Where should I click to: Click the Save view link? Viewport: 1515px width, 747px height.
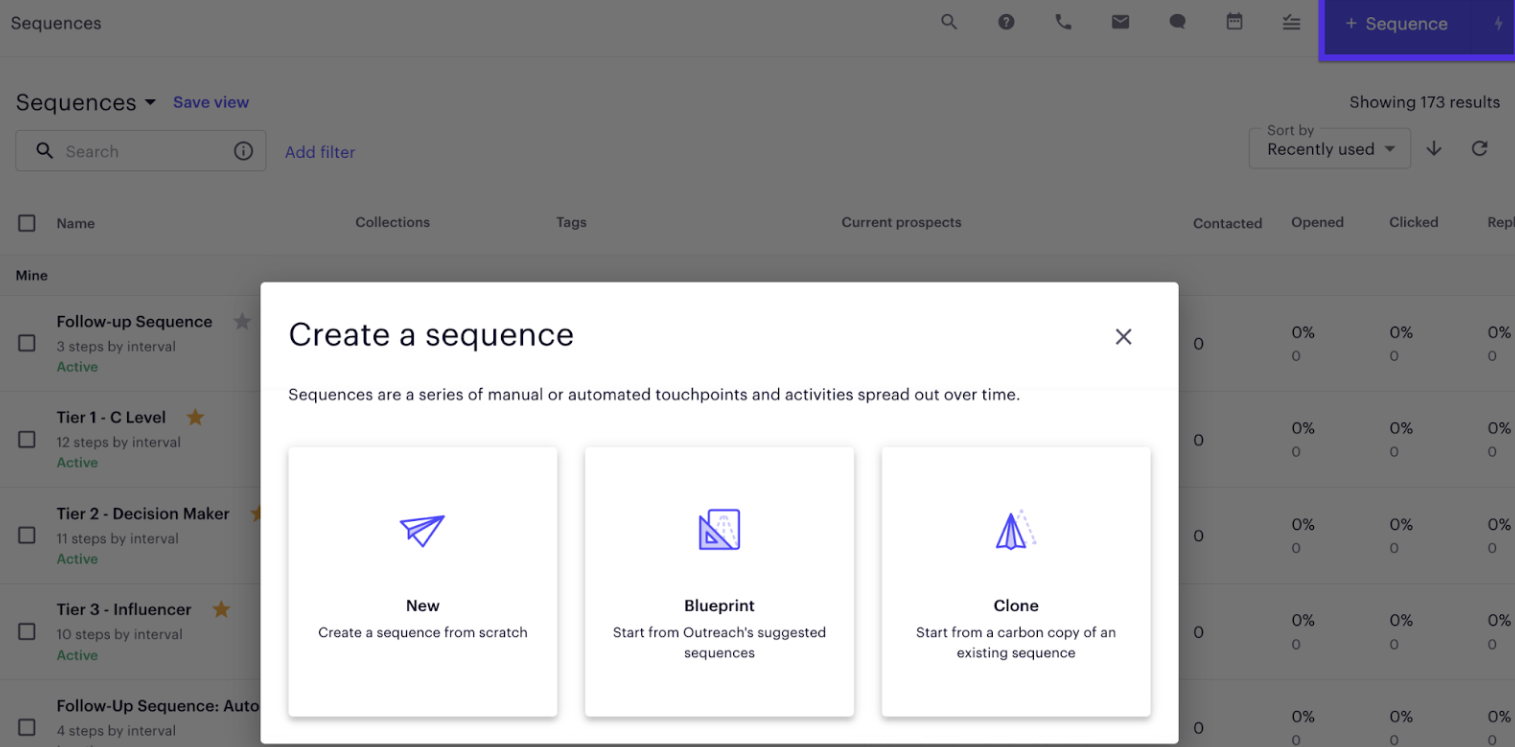coord(211,102)
